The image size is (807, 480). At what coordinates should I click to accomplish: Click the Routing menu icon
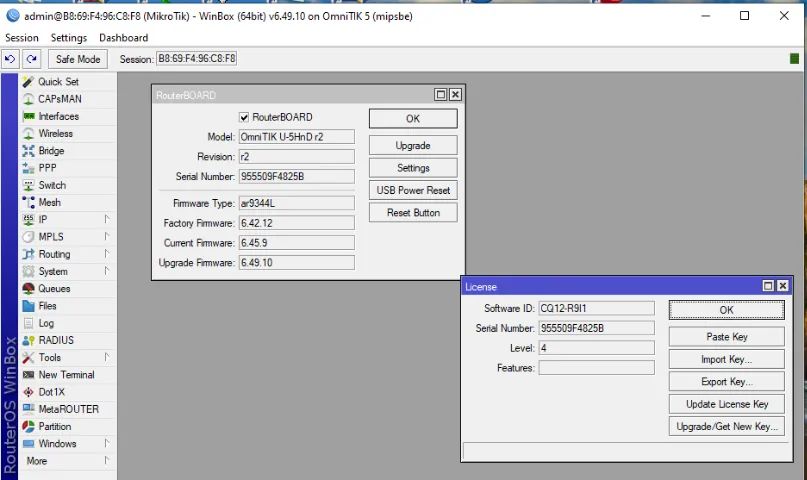tap(28, 254)
